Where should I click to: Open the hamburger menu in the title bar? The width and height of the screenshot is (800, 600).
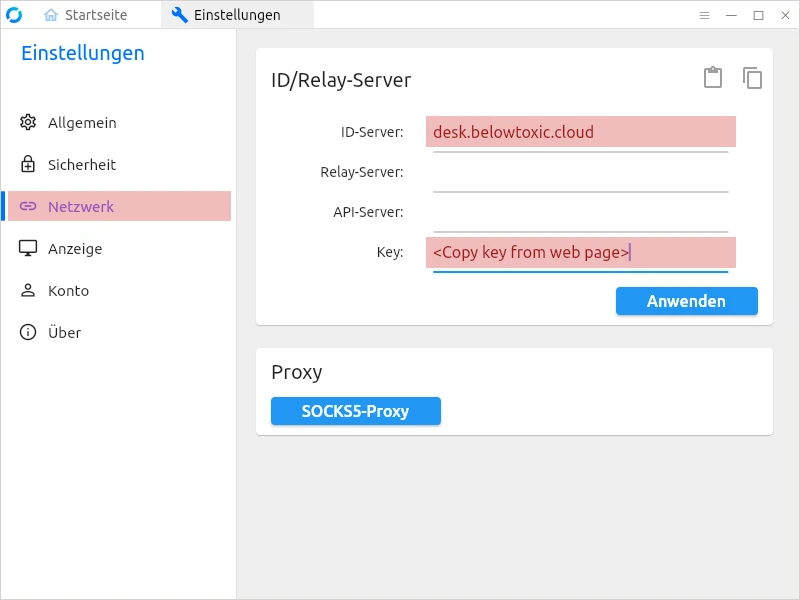tap(705, 15)
